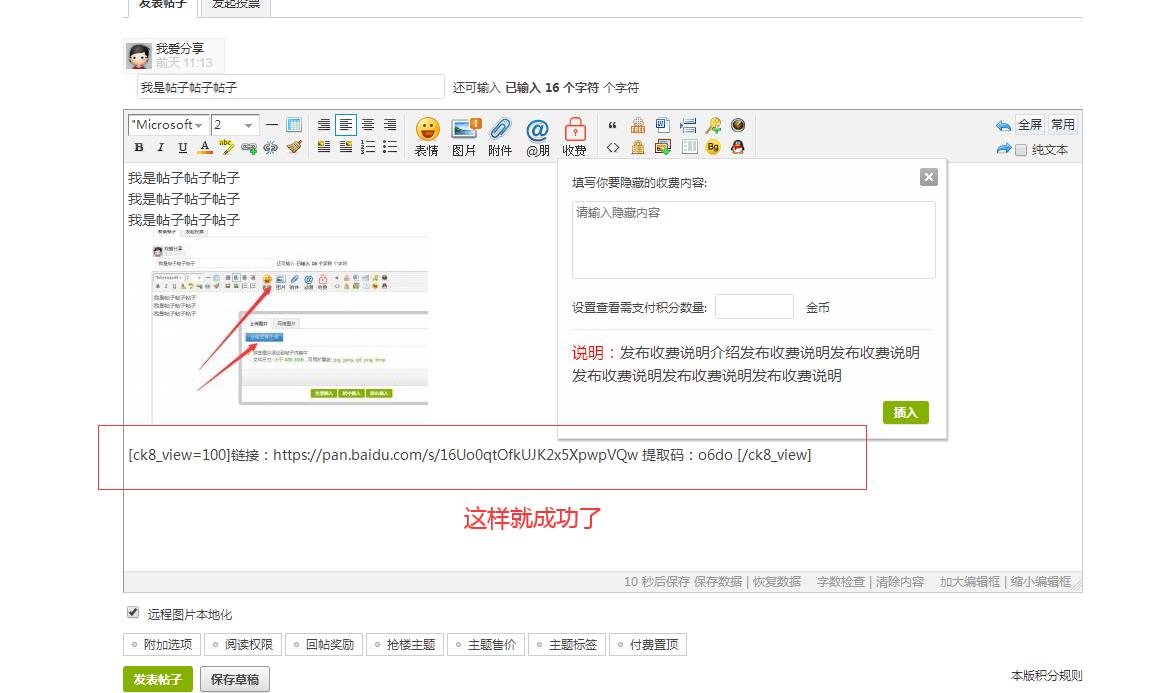Toggle bold text formatting
Viewport: 1168px width, 693px height.
pos(139,148)
